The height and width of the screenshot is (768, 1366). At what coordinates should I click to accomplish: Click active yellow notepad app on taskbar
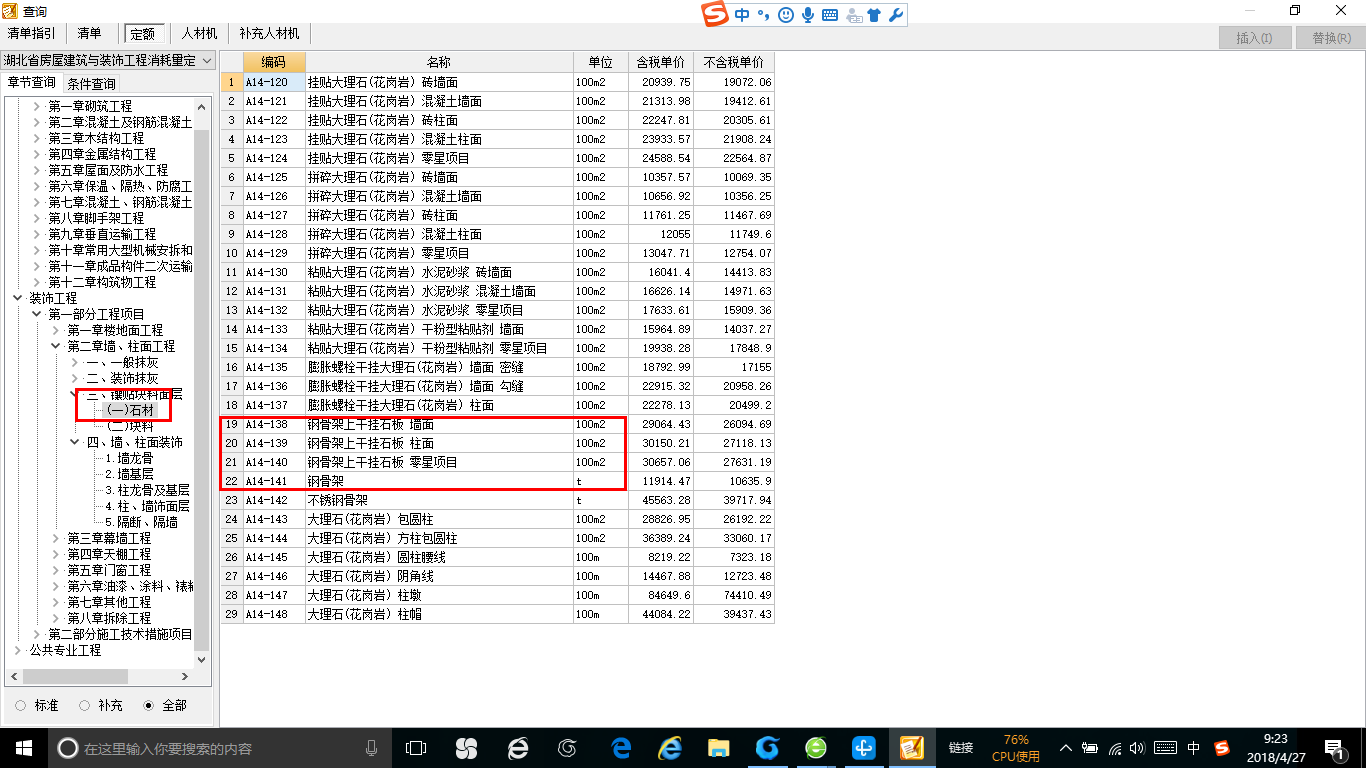point(911,748)
